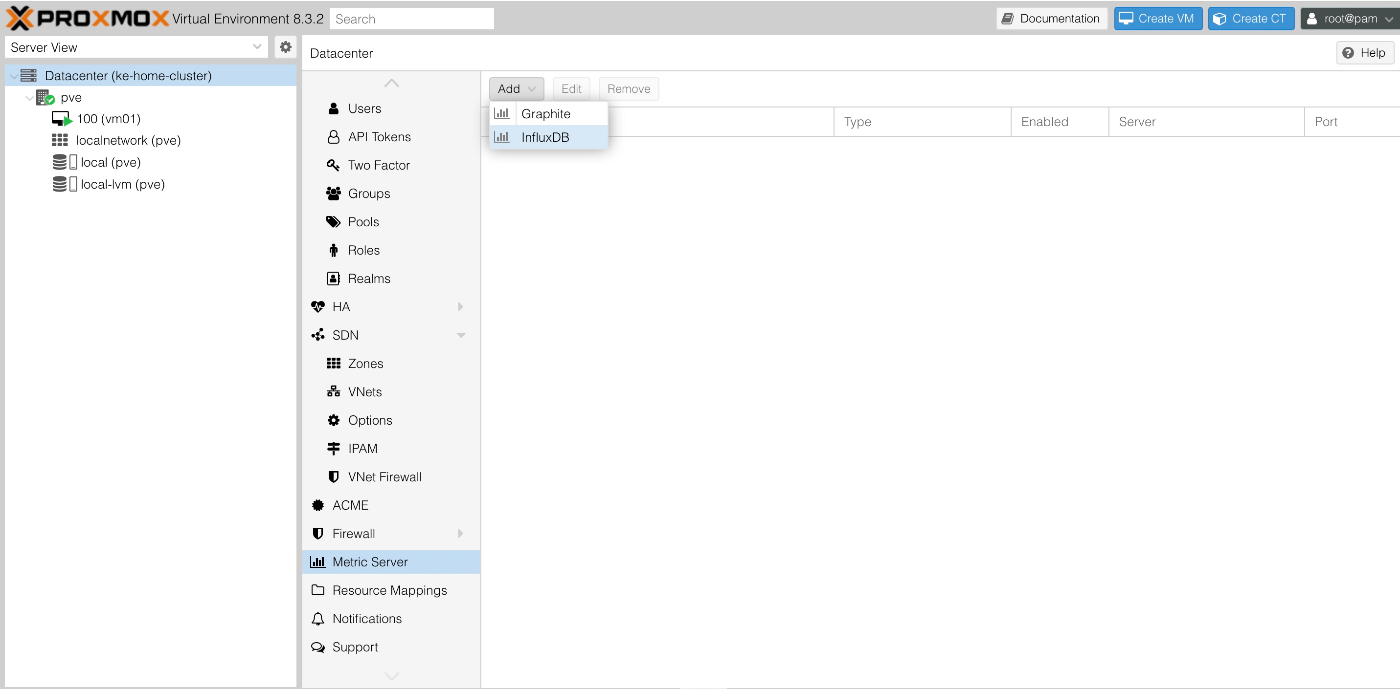Sort by the Enabled column header
Screen dimensions: 1400x689
(x=1060, y=122)
